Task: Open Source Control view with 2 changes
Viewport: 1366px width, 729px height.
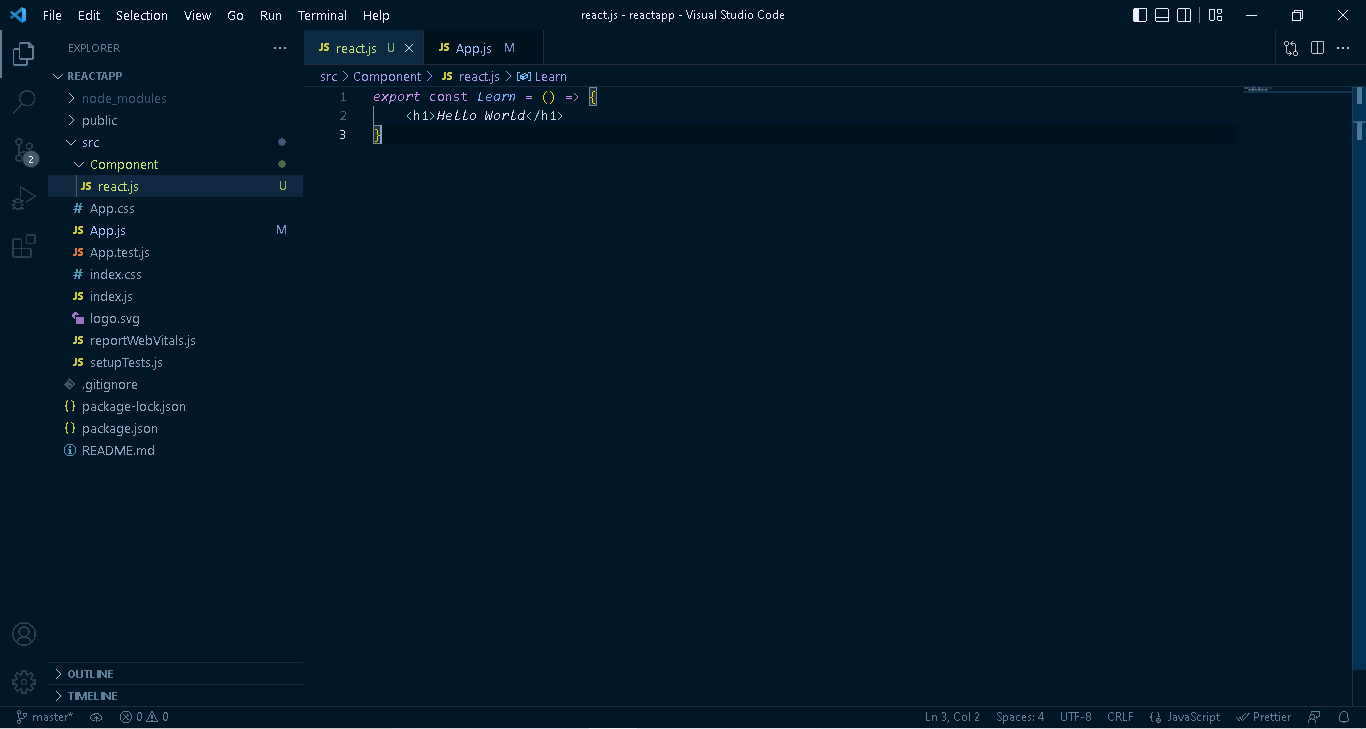Action: pyautogui.click(x=24, y=151)
